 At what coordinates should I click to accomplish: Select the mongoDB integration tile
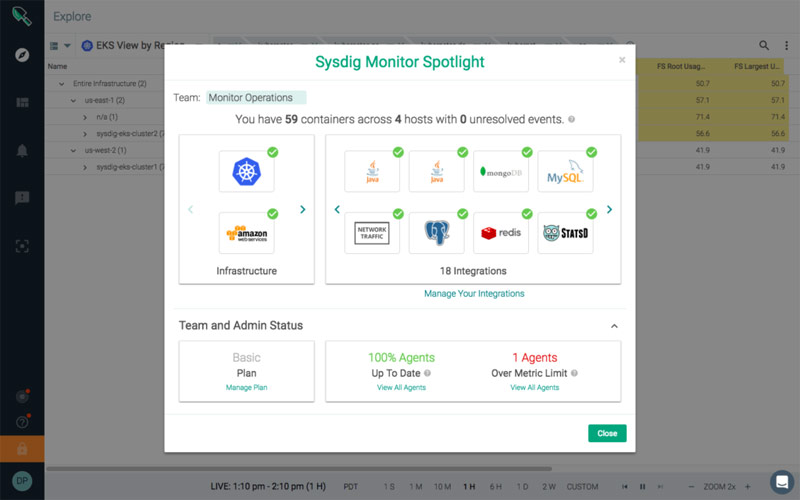click(x=501, y=171)
